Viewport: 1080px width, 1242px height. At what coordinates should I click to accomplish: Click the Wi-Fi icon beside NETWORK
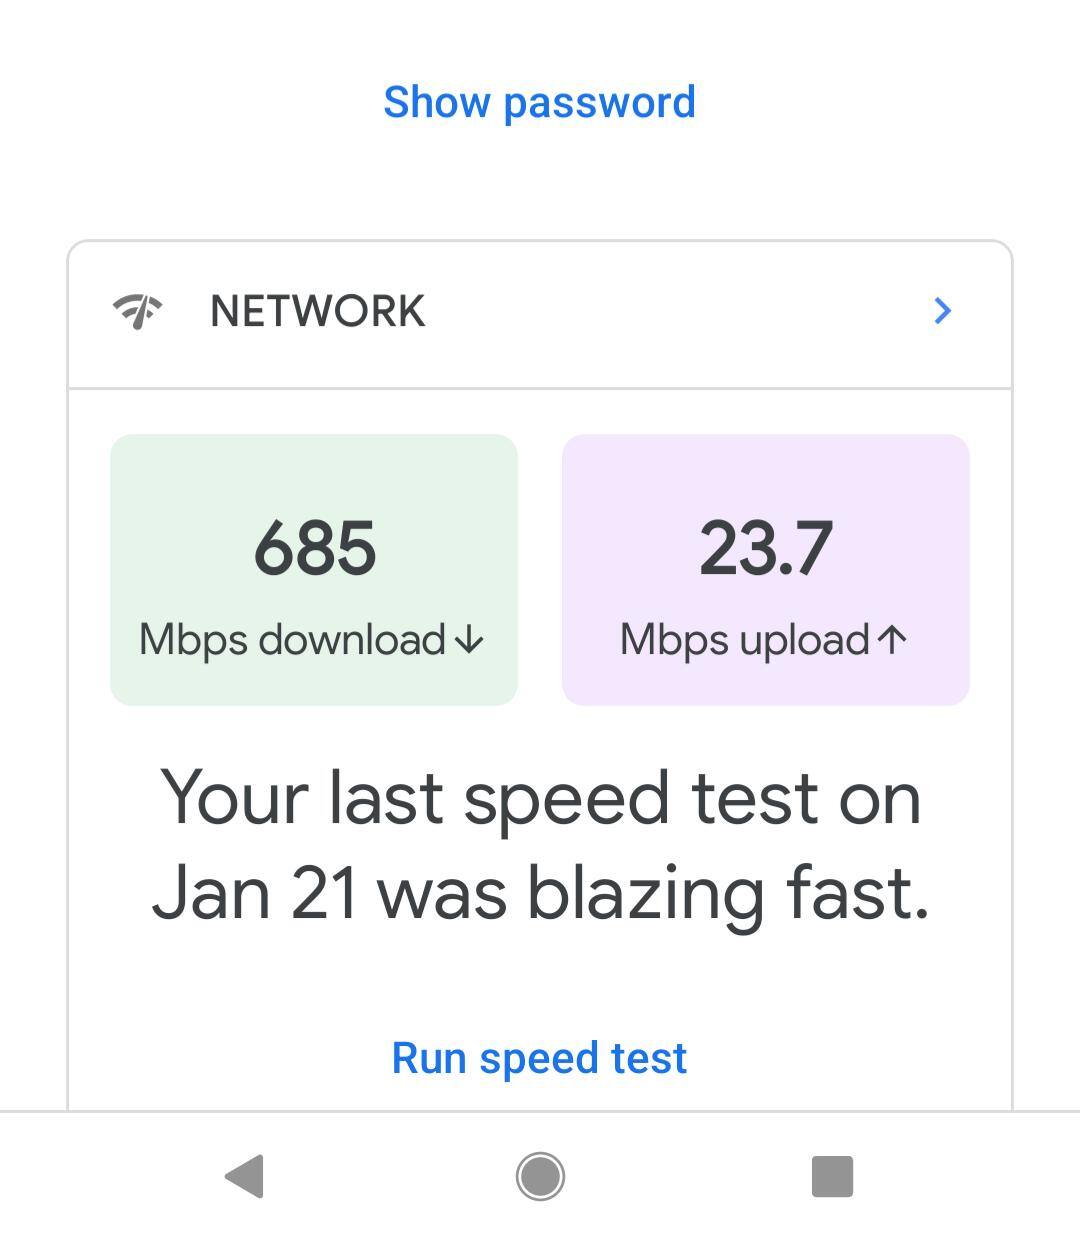[138, 311]
